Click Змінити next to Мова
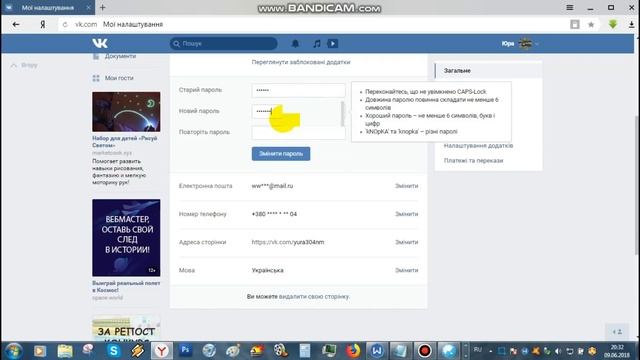This screenshot has width=640, height=360. pos(407,270)
